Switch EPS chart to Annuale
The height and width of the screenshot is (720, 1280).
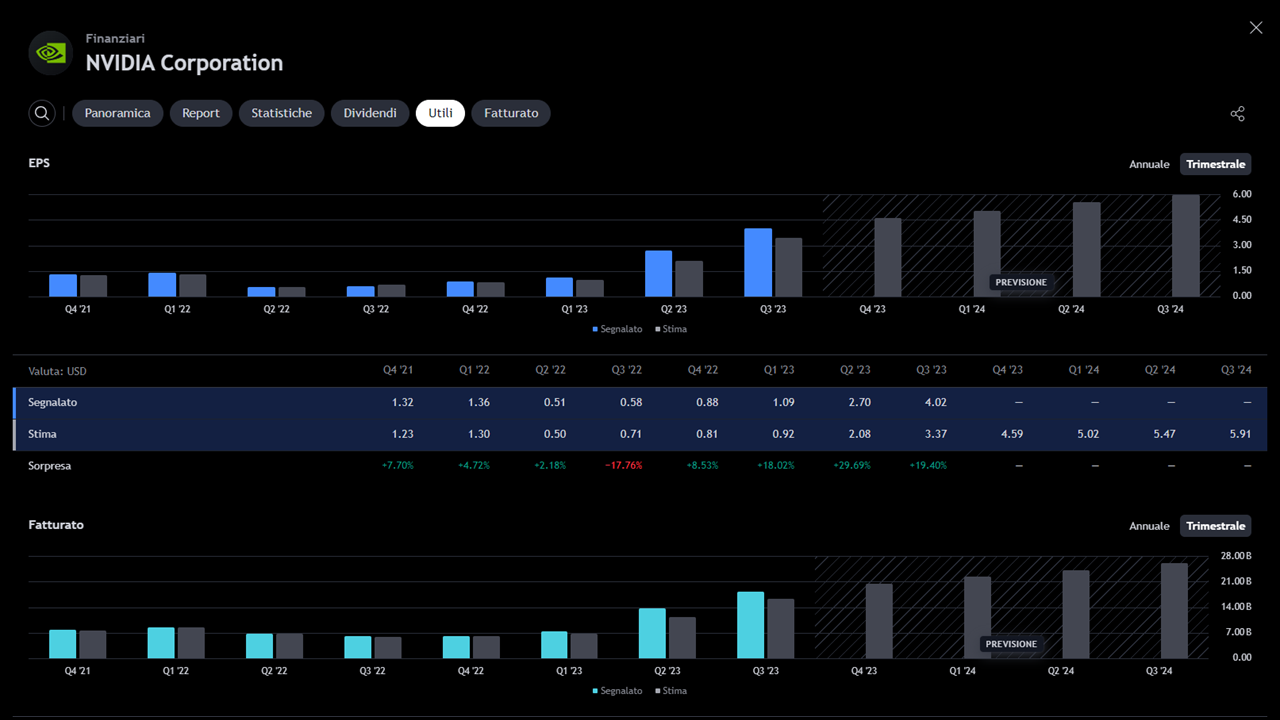(1149, 164)
